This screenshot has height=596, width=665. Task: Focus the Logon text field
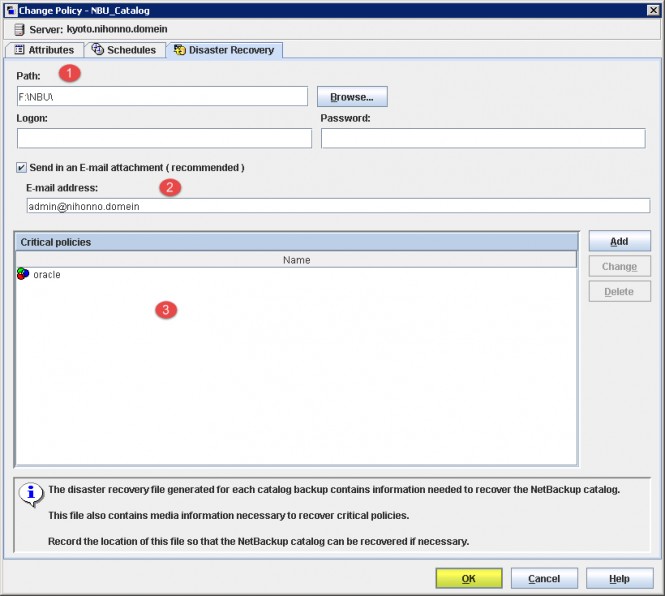[x=164, y=138]
